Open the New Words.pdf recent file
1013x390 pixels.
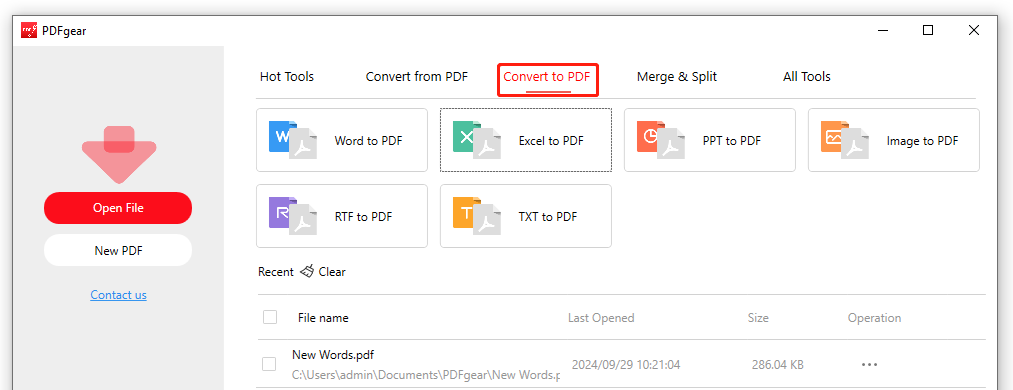333,354
